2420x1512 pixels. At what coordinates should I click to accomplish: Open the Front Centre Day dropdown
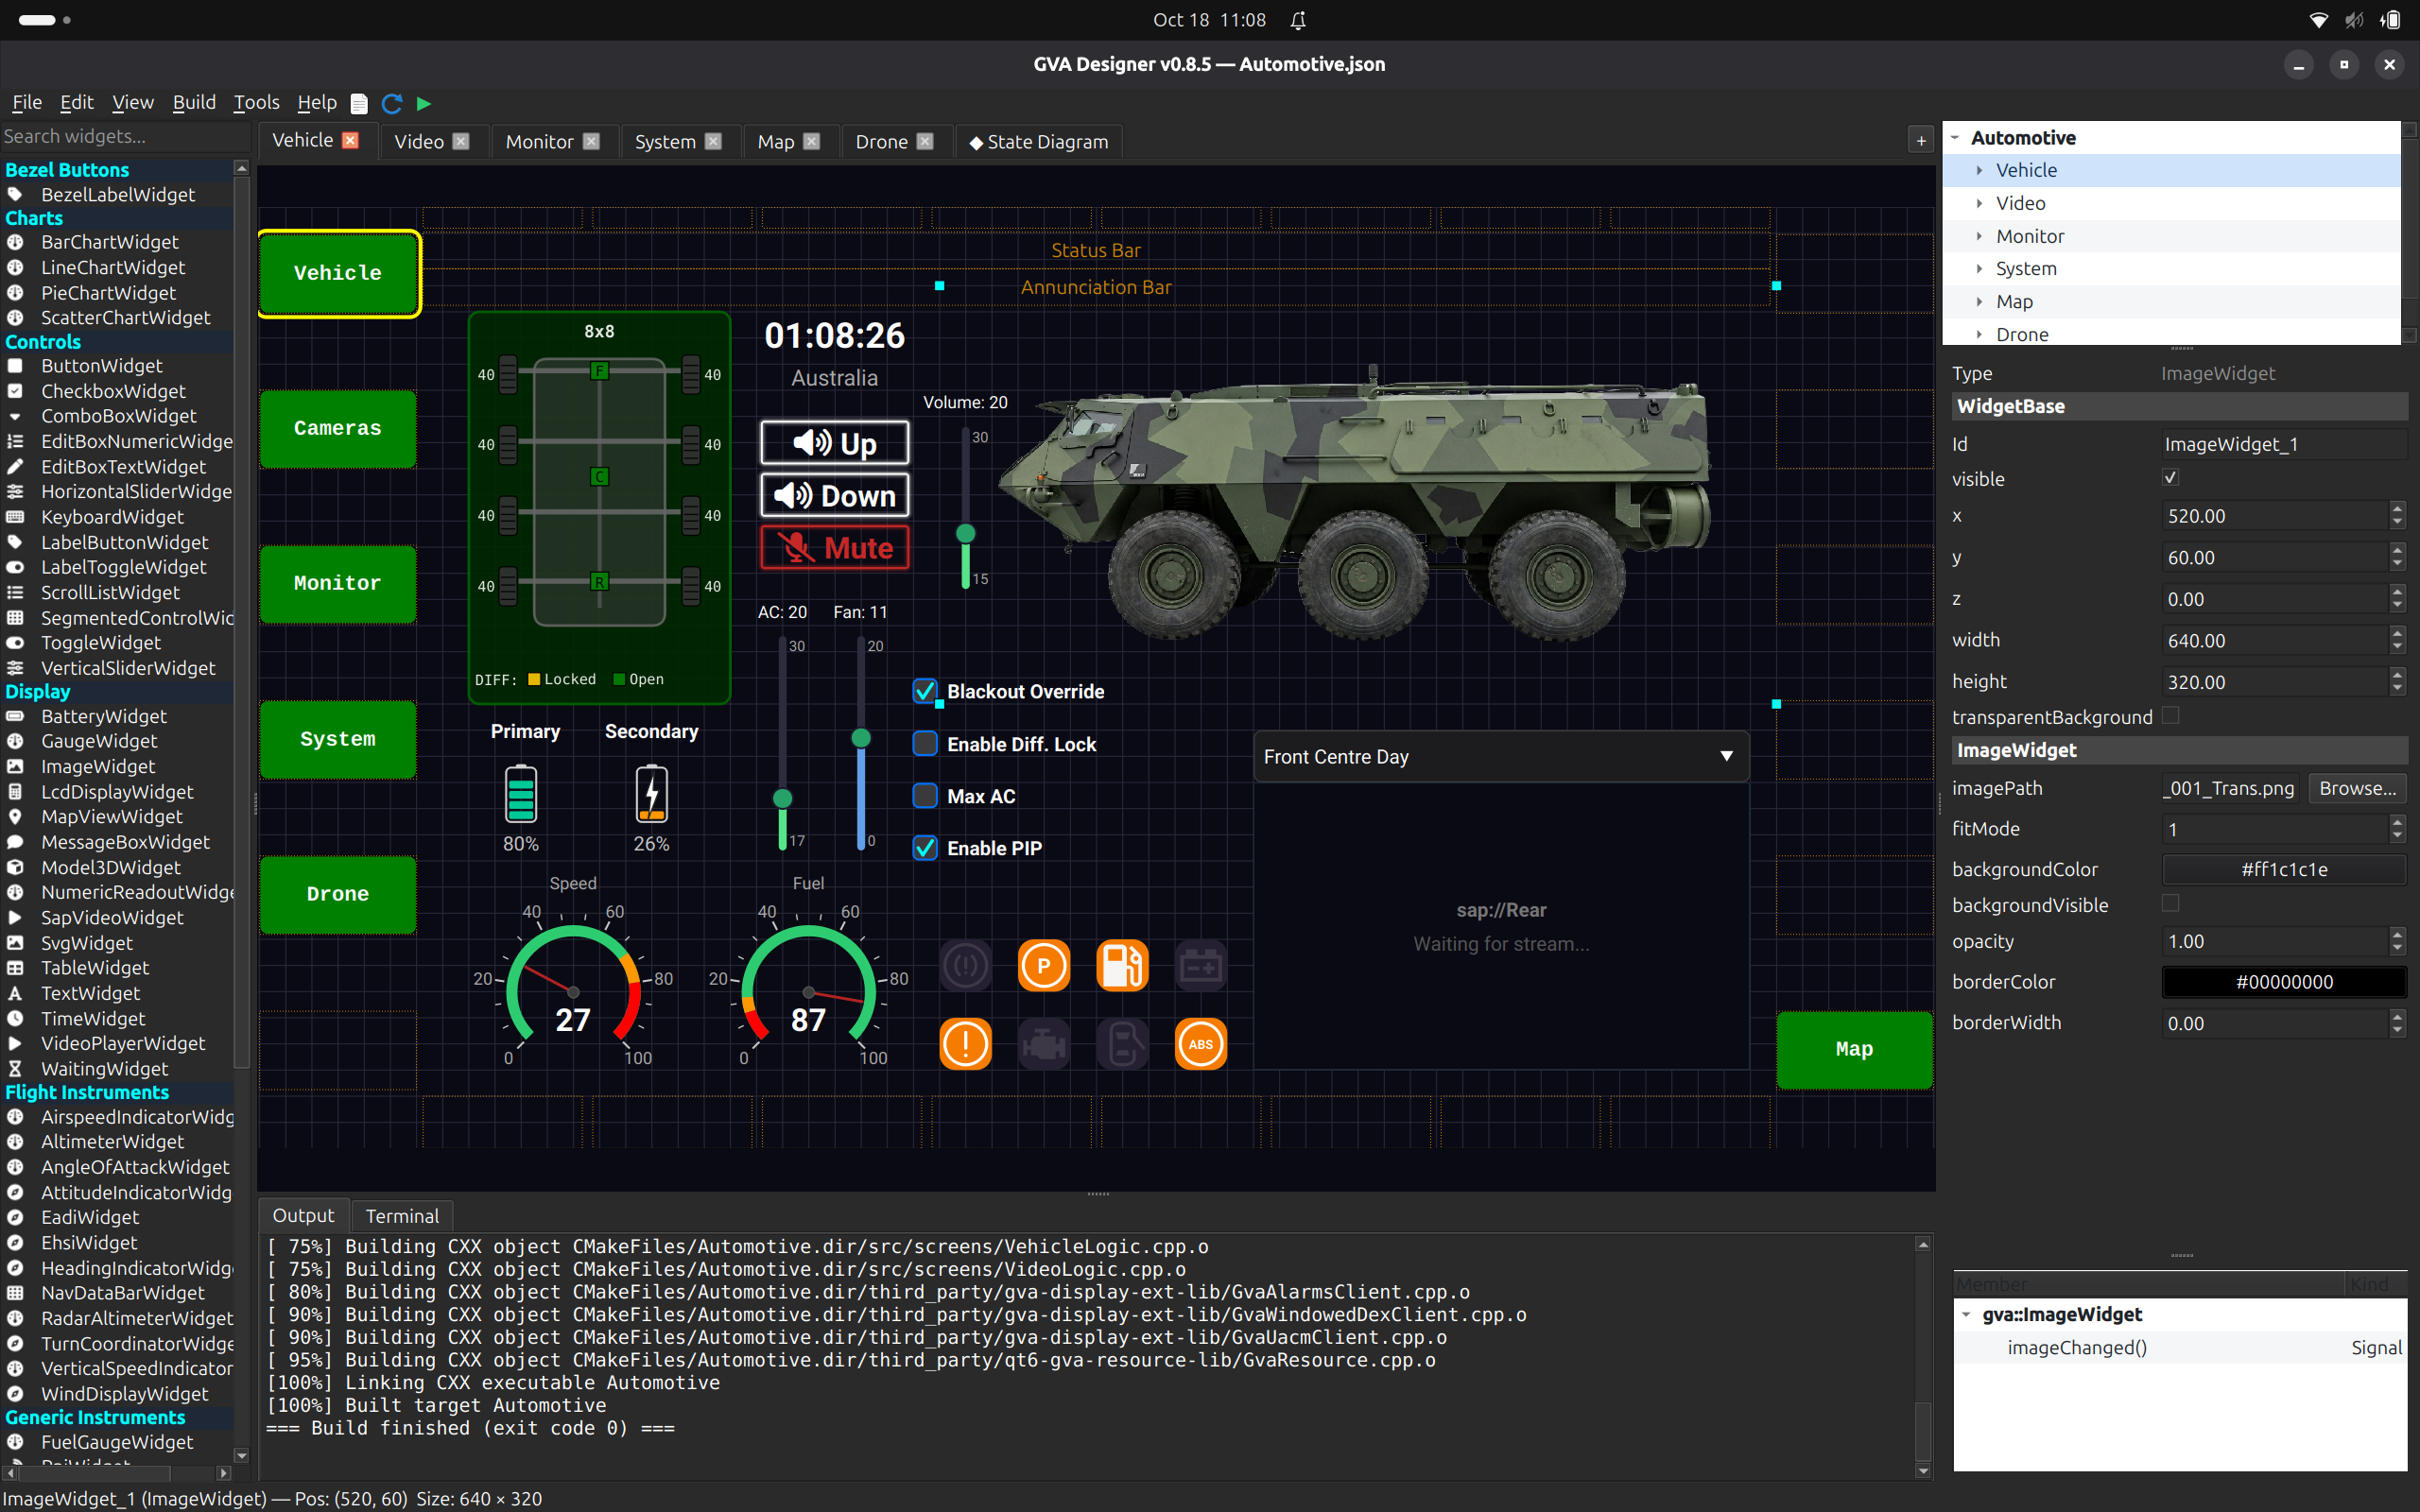tap(1500, 757)
